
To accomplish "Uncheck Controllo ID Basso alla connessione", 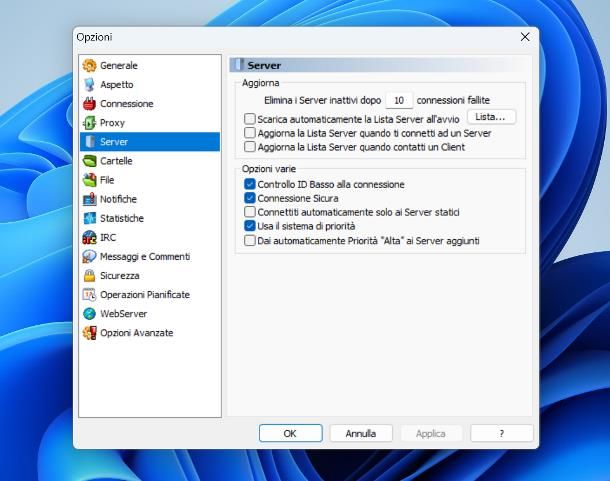I will 250,185.
